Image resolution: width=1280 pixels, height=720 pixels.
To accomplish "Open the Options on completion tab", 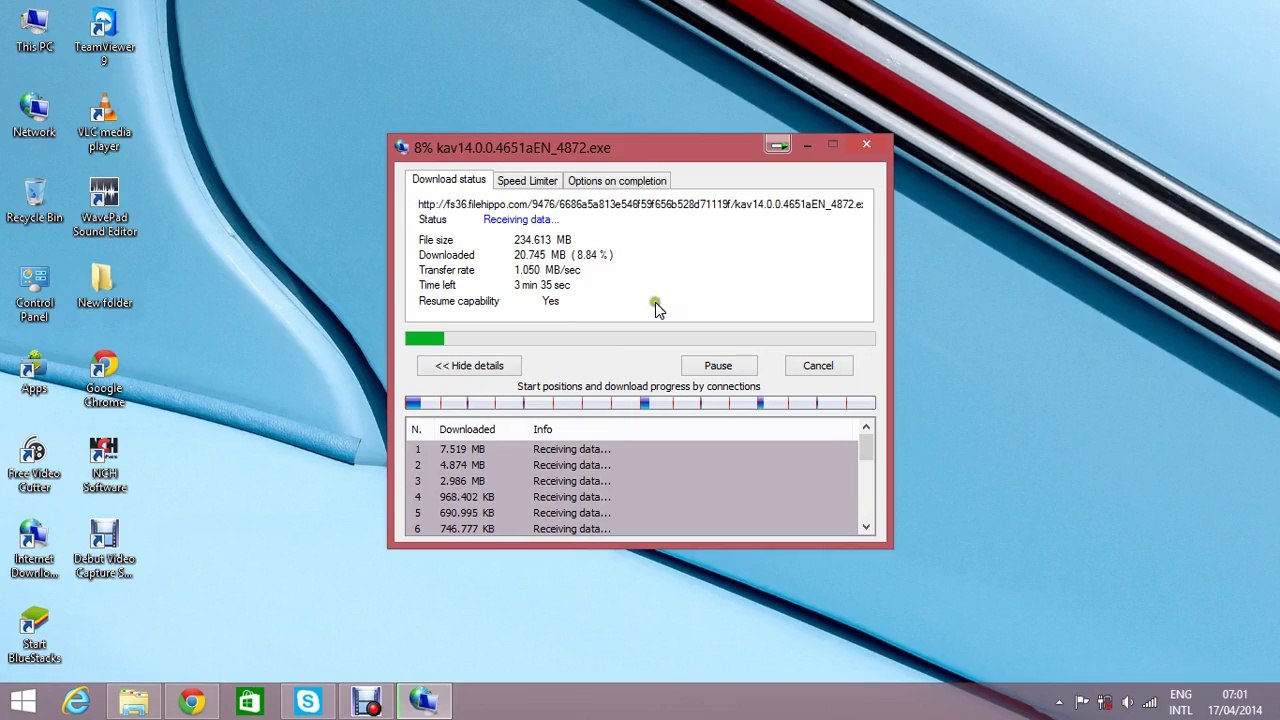I will pos(617,181).
